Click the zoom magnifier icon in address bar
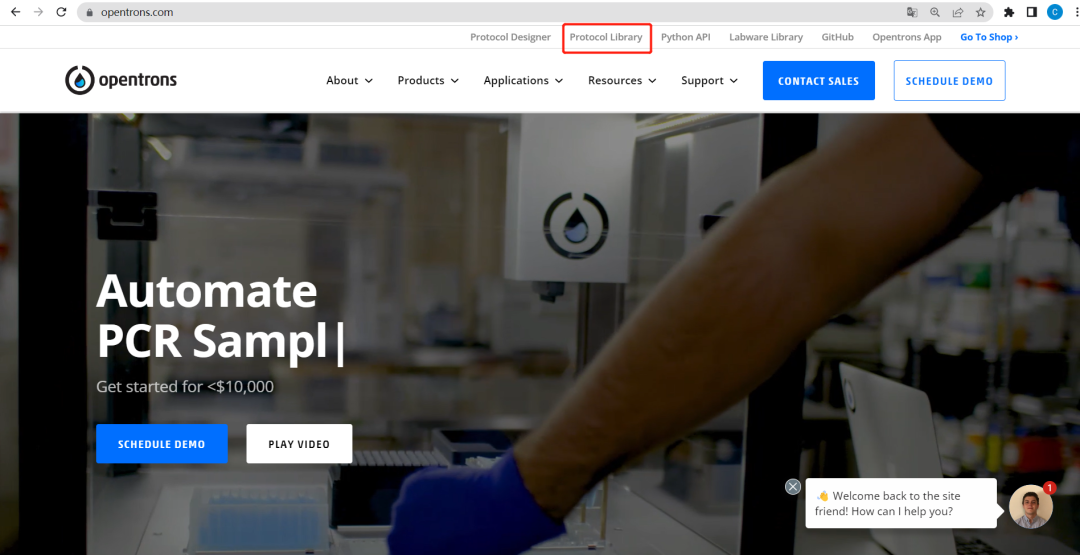 [x=935, y=12]
